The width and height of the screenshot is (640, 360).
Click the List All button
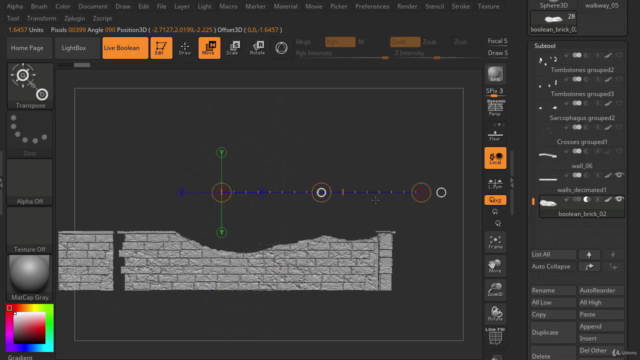(x=553, y=254)
